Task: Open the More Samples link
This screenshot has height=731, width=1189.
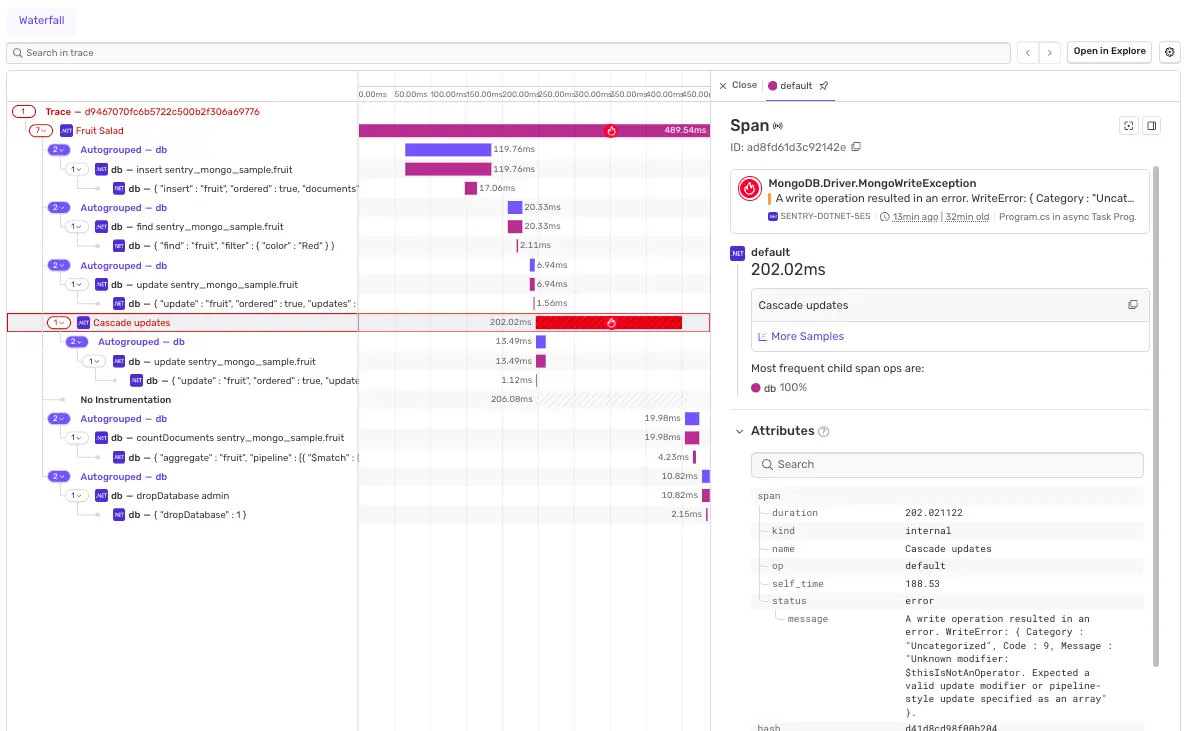Action: 801,336
